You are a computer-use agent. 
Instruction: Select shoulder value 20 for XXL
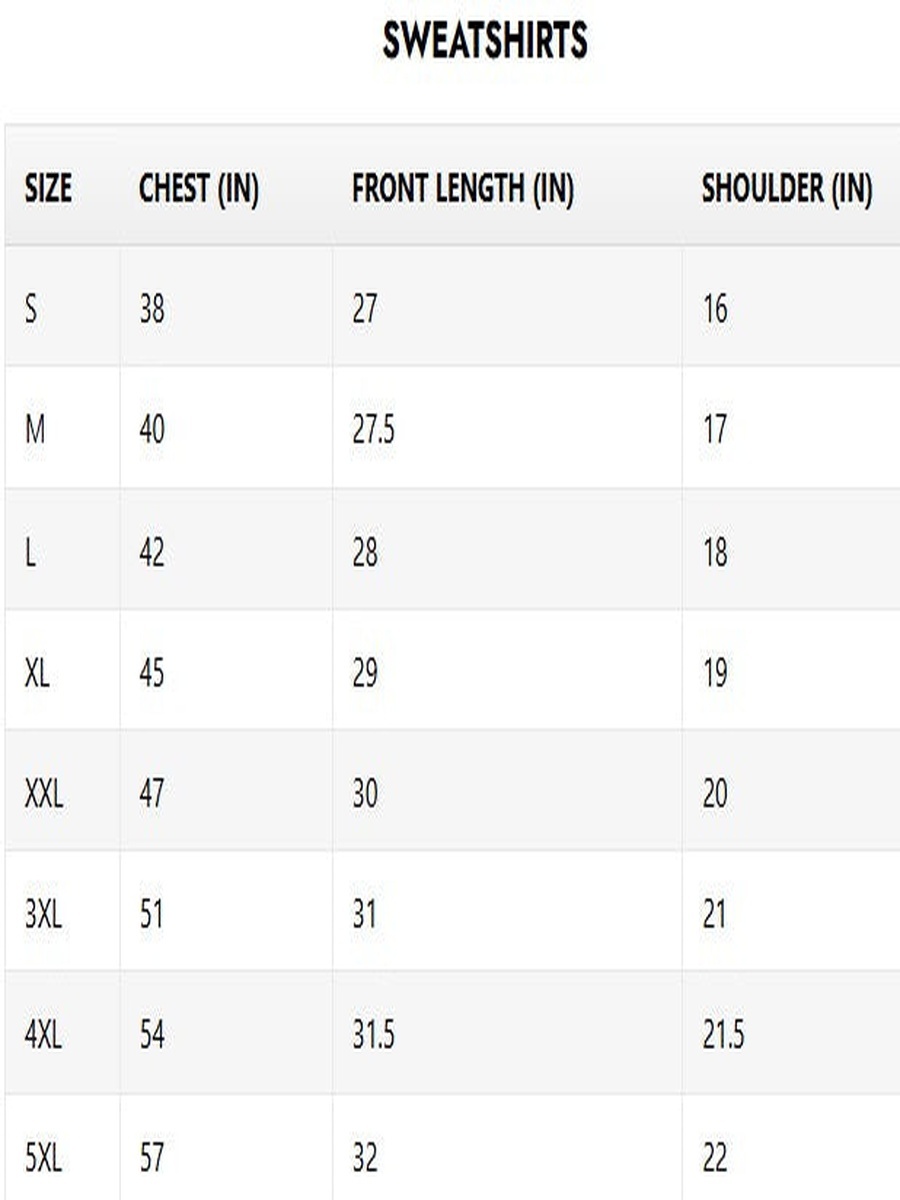(715, 794)
